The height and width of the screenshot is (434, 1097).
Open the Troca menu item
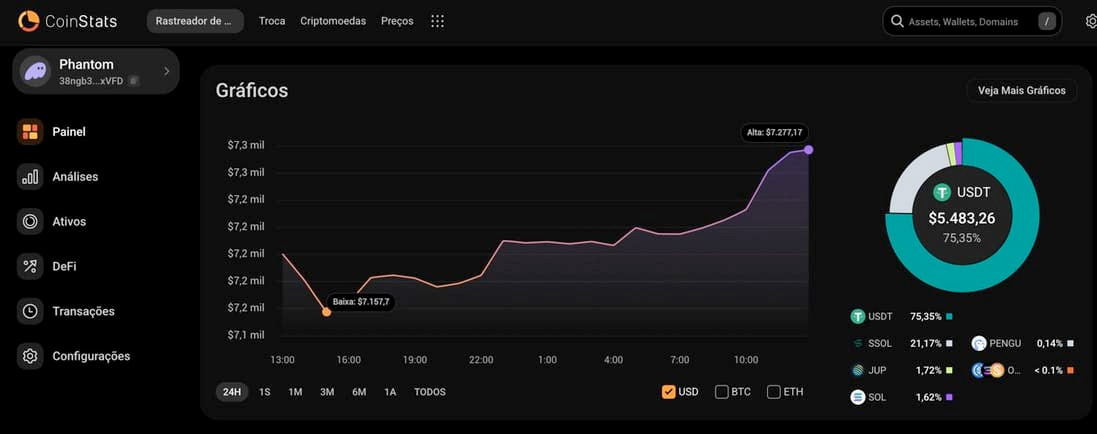[272, 21]
